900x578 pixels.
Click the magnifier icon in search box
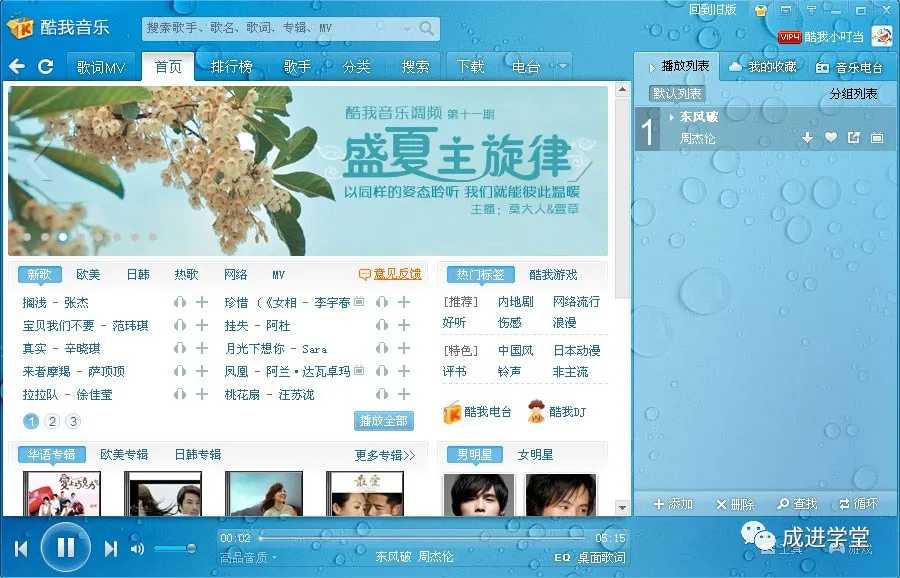click(x=426, y=28)
